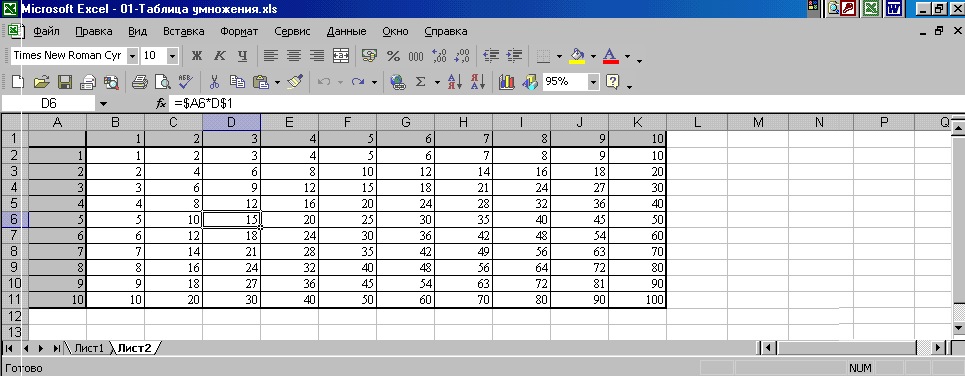Open the 95% zoom dropdown
This screenshot has width=965, height=376.
tap(593, 82)
